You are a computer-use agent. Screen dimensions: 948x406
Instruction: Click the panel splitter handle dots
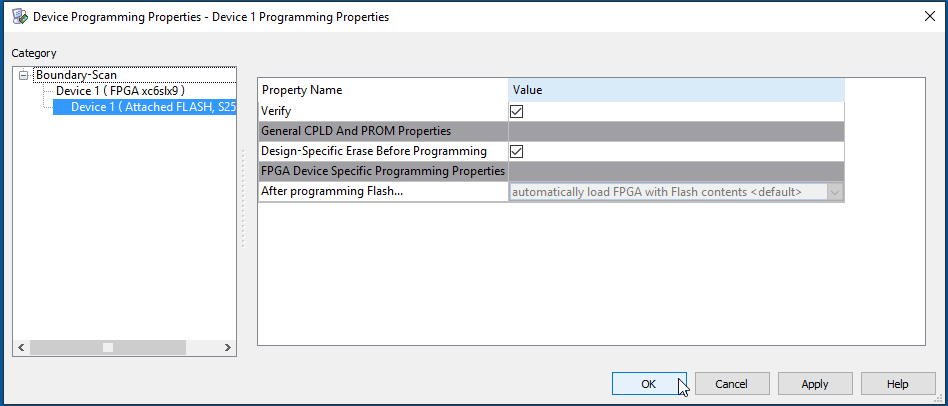tap(244, 200)
